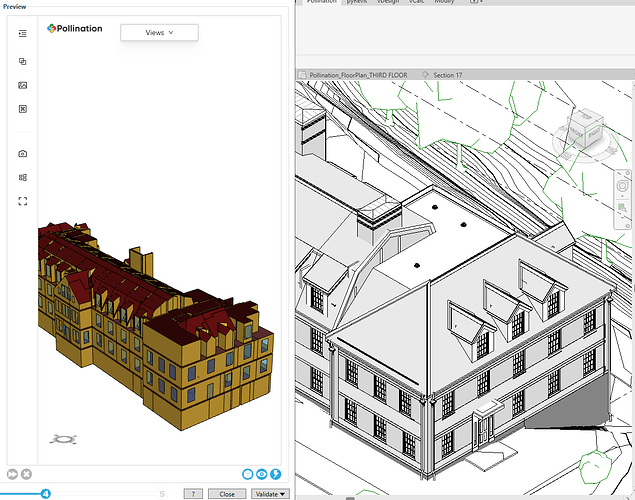Image resolution: width=635 pixels, height=500 pixels.
Task: Open the Views dropdown
Action: coord(159,33)
